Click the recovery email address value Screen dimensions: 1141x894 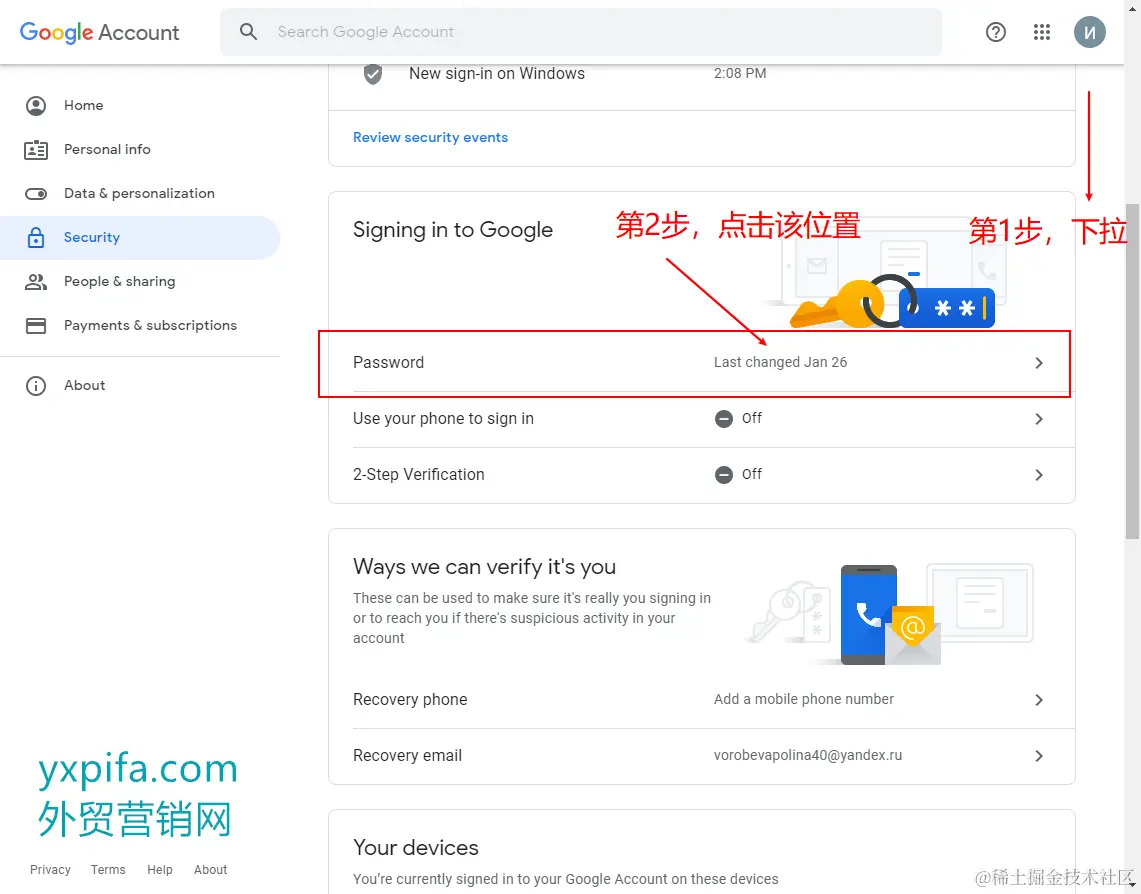pos(808,755)
